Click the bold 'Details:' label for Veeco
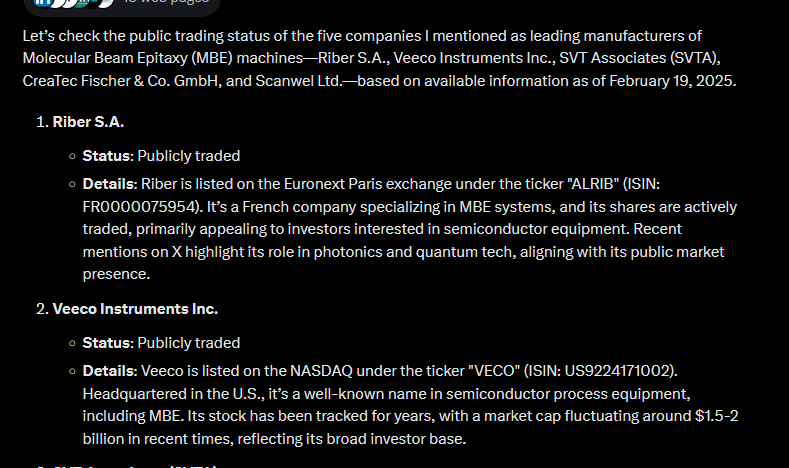The width and height of the screenshot is (789, 468). 110,371
